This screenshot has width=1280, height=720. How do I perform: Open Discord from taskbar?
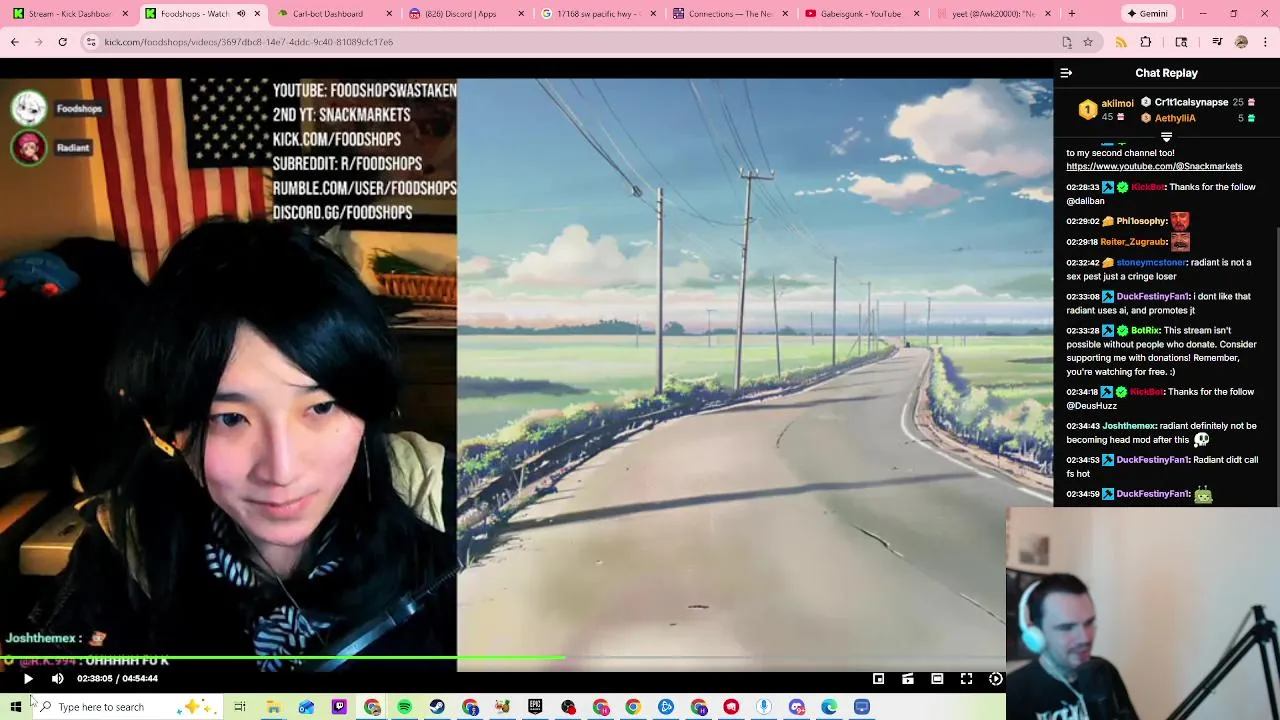(796, 707)
